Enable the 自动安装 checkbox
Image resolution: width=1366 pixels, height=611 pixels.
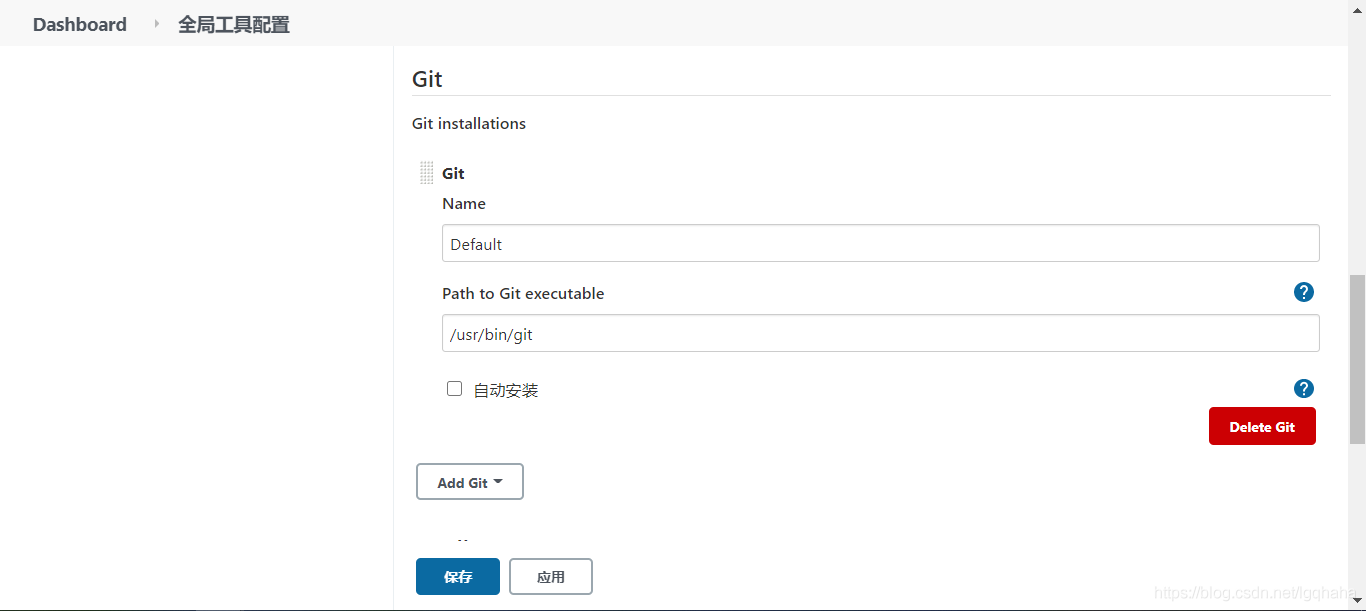454,389
